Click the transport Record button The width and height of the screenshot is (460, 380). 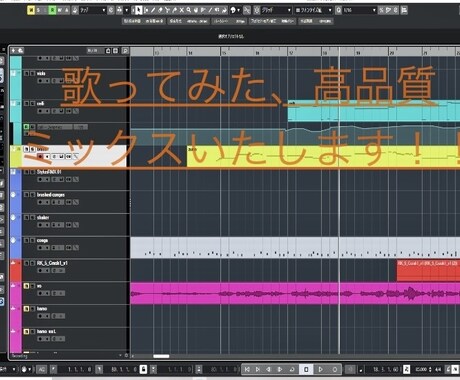[x=335, y=369]
